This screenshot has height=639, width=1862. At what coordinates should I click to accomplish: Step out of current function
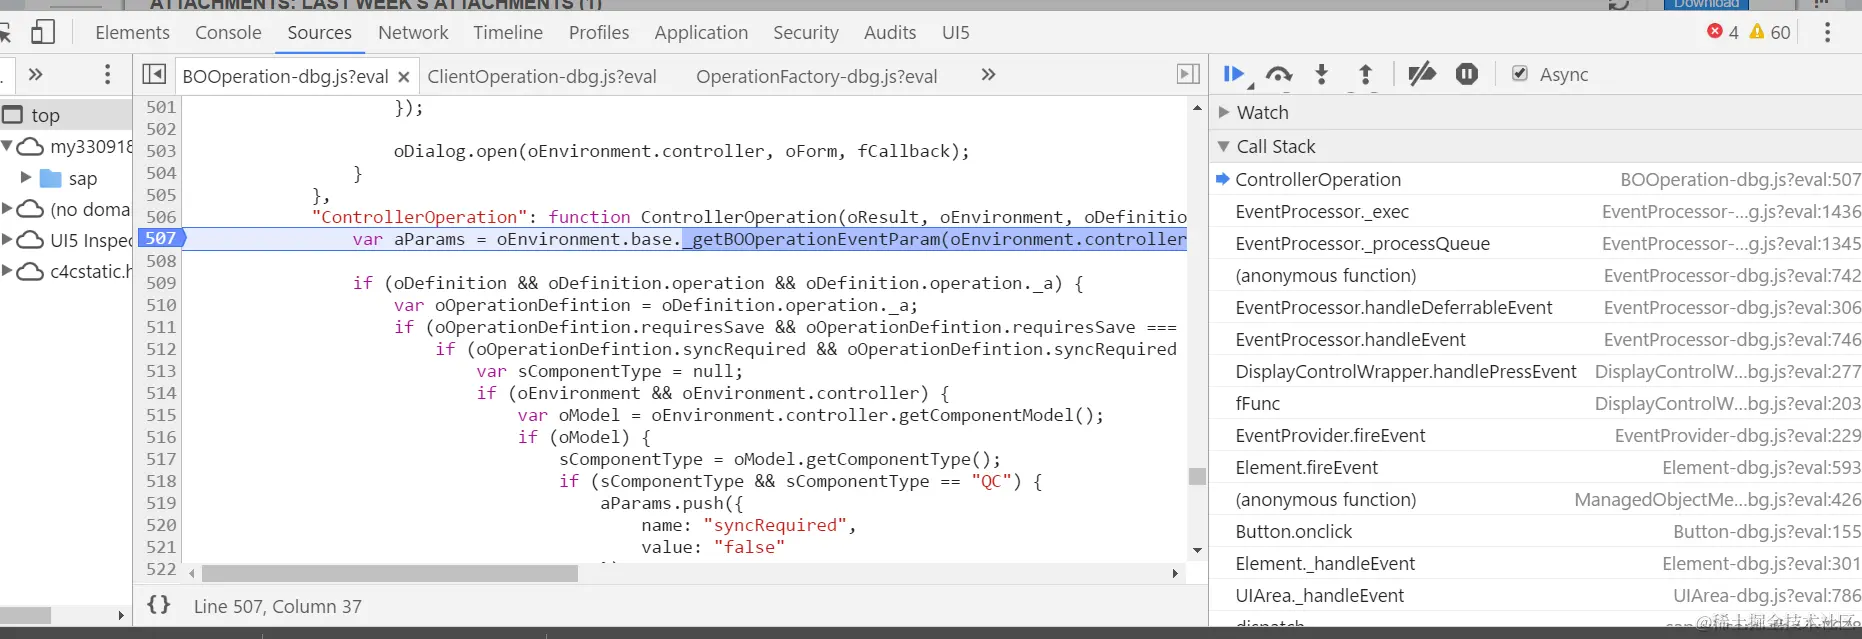[x=1365, y=74]
